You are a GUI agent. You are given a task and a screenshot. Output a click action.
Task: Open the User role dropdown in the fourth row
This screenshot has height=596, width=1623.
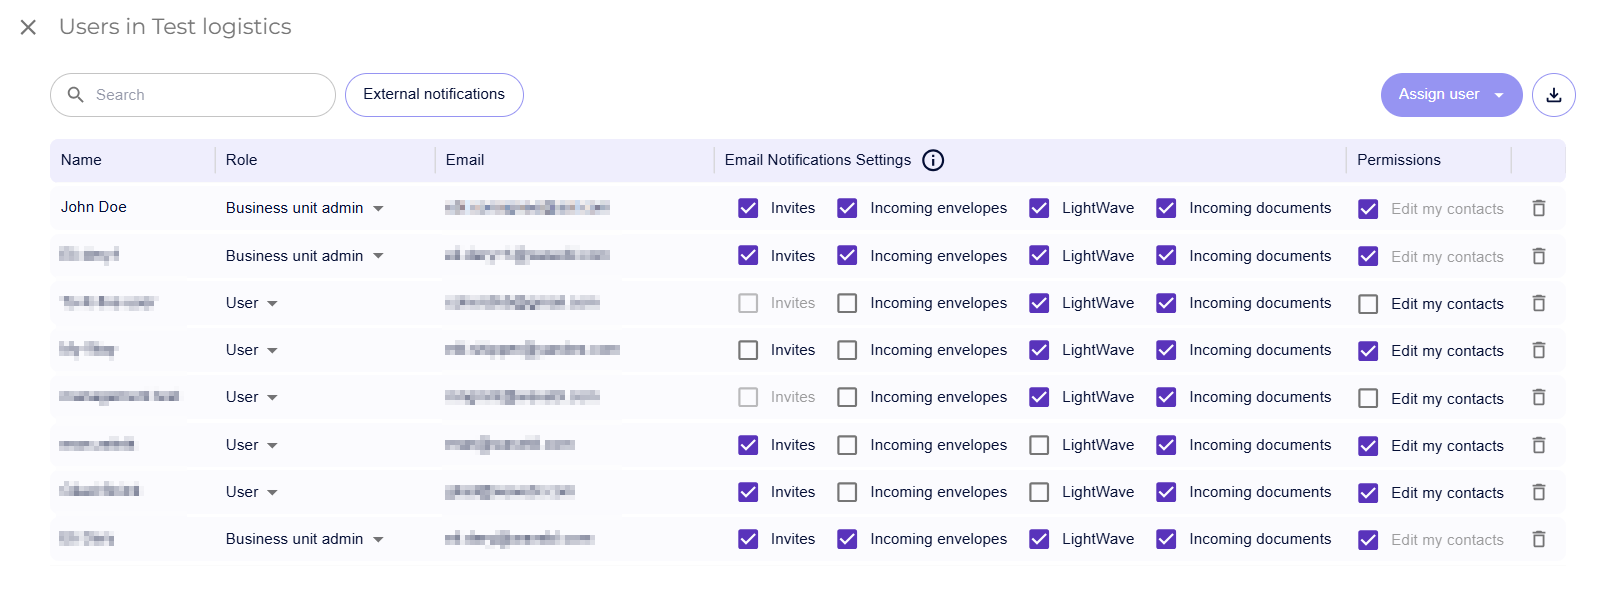point(252,350)
